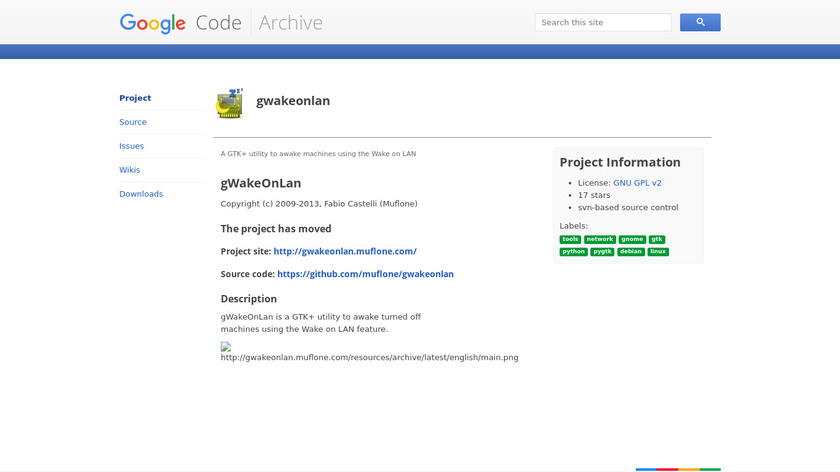Select the 'pygtk' label tag
The height and width of the screenshot is (472, 840).
[602, 252]
